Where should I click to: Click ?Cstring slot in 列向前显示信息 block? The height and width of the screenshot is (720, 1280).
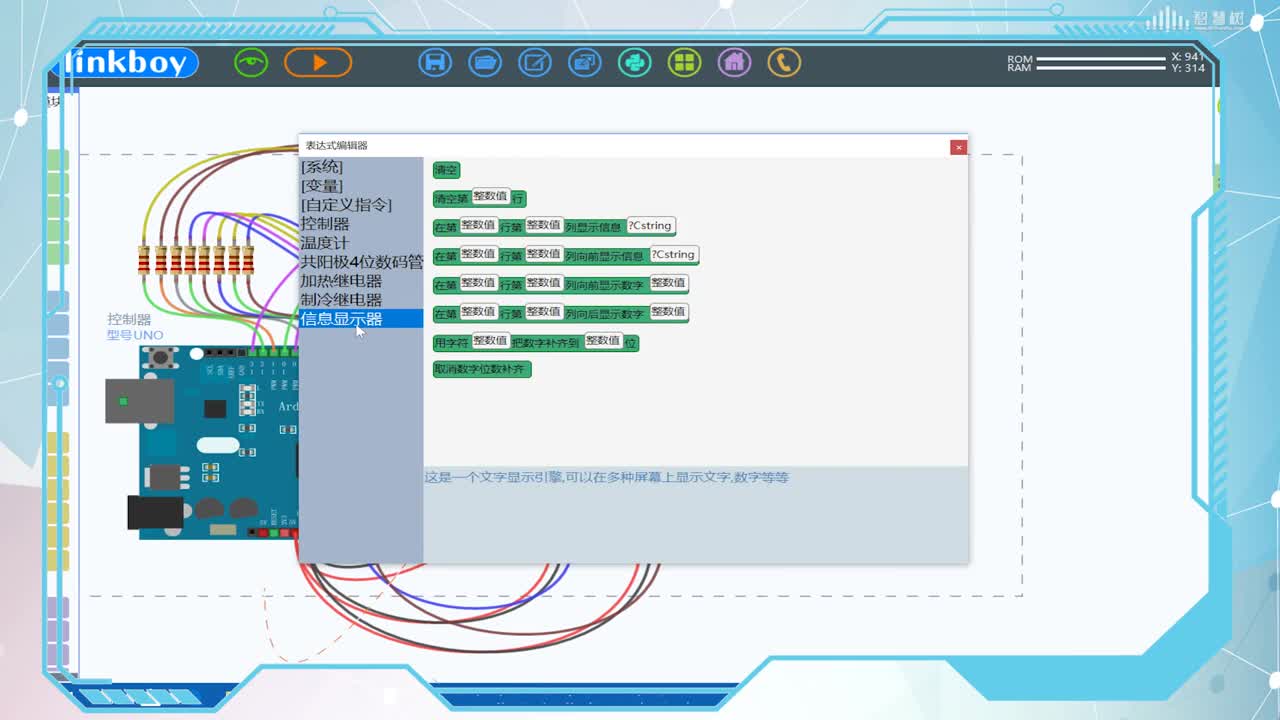[x=675, y=254]
